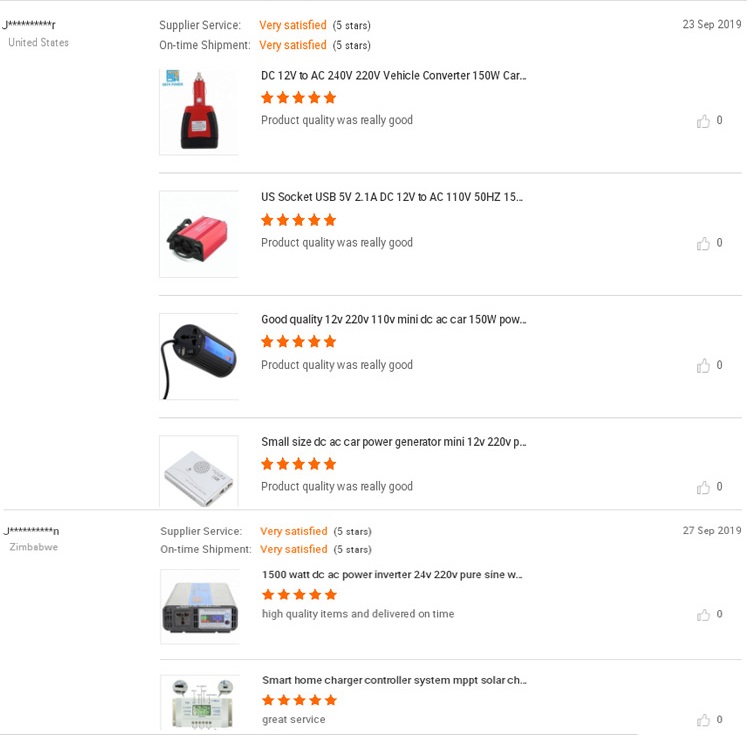Image resolution: width=750 pixels, height=750 pixels.
Task: Click five-star rating of DC 12V converter
Action: [x=298, y=98]
